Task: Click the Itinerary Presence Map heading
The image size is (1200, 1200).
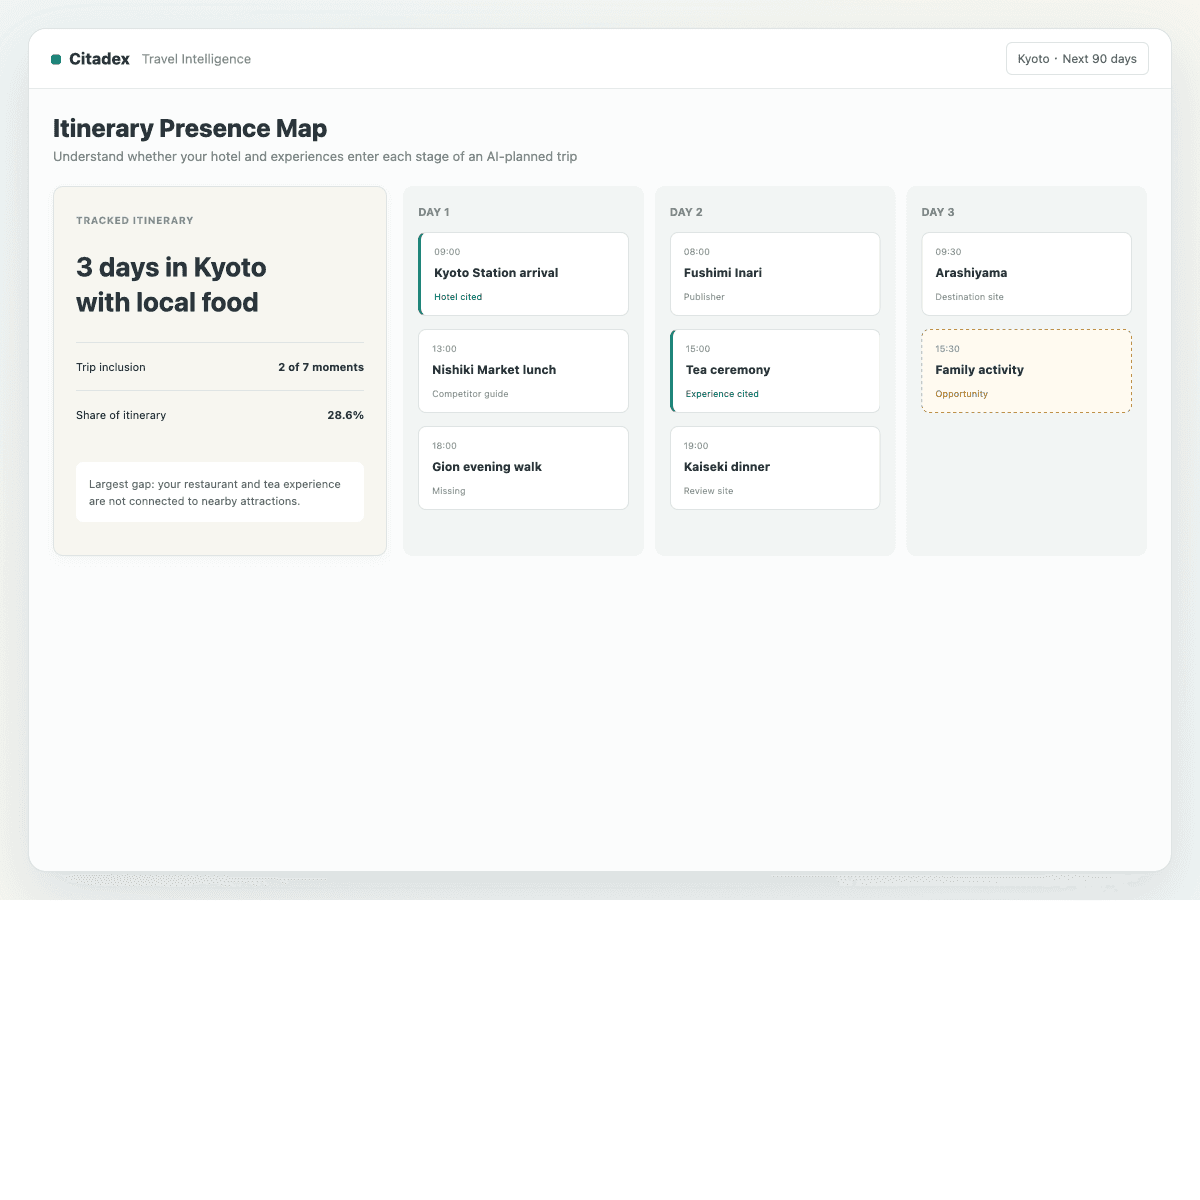Action: point(190,128)
